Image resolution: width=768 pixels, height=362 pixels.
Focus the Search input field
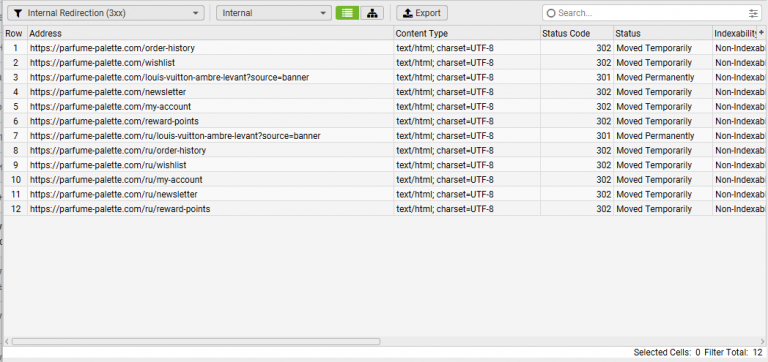(650, 13)
